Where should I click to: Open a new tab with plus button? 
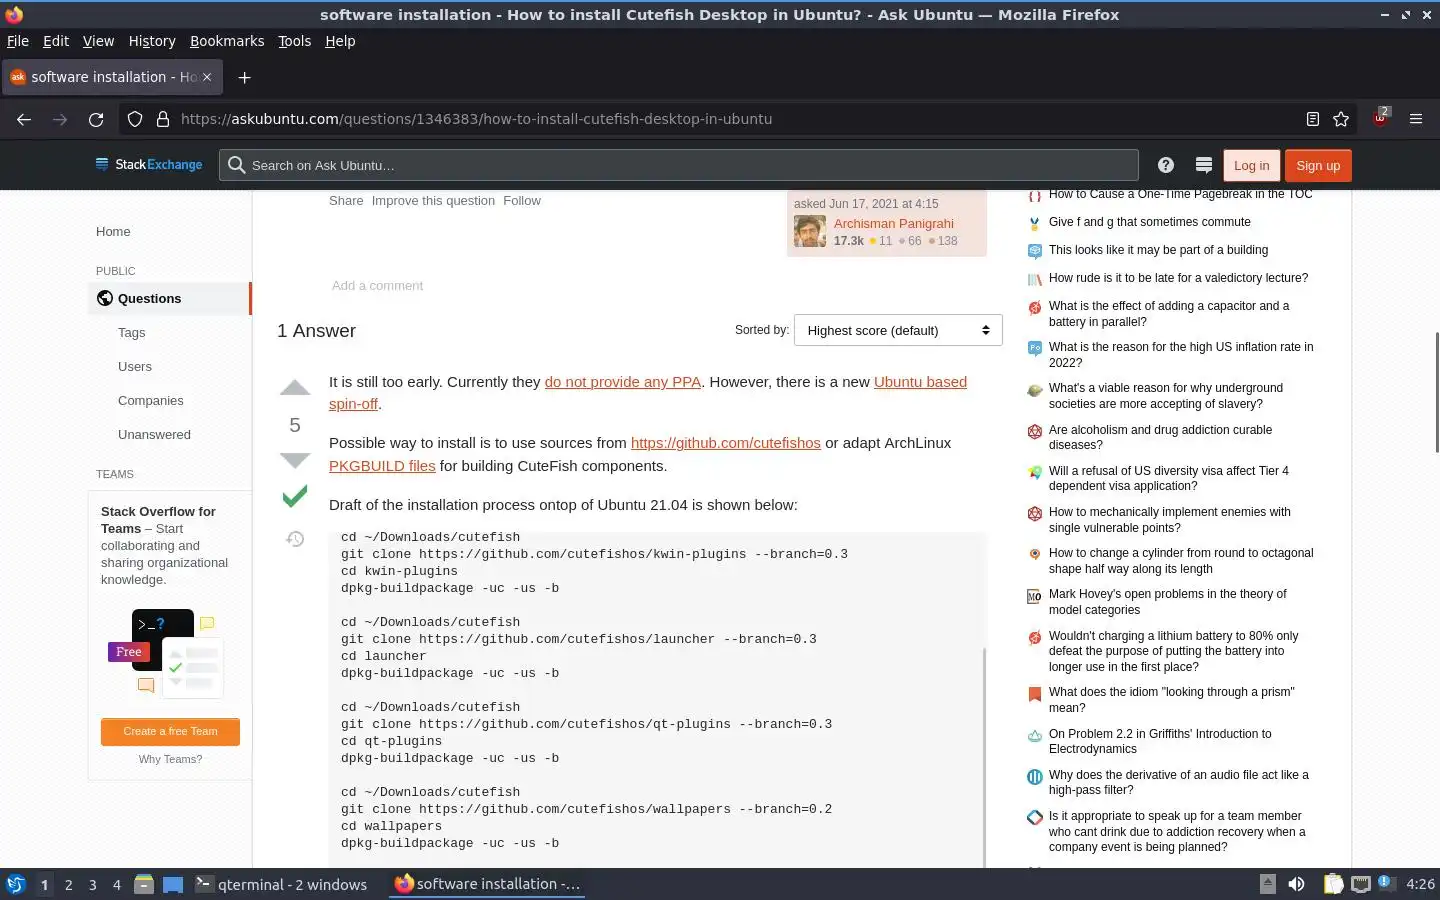pyautogui.click(x=244, y=77)
